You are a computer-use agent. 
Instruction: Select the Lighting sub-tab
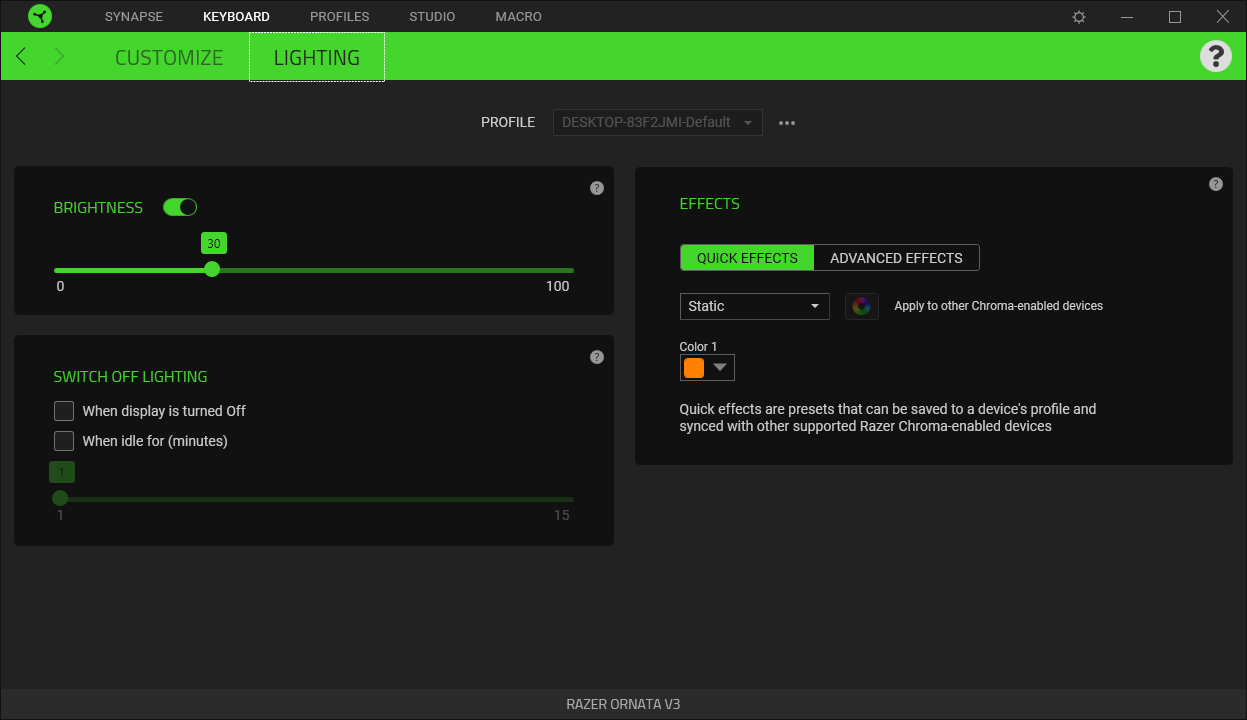[x=317, y=57]
